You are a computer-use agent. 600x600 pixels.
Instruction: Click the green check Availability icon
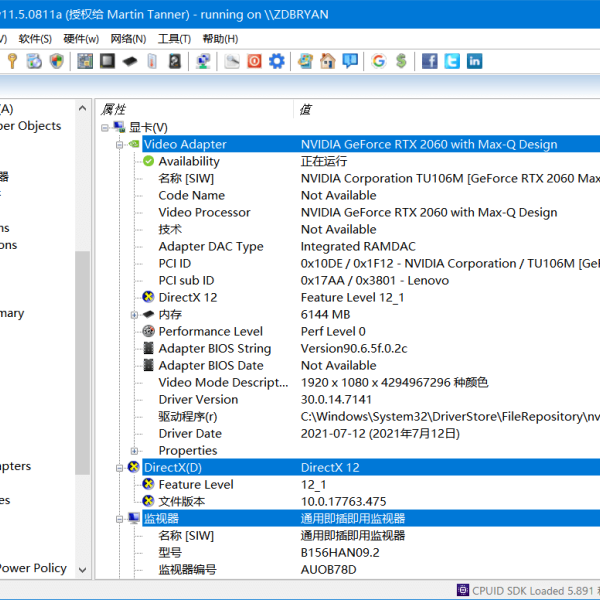pyautogui.click(x=148, y=161)
